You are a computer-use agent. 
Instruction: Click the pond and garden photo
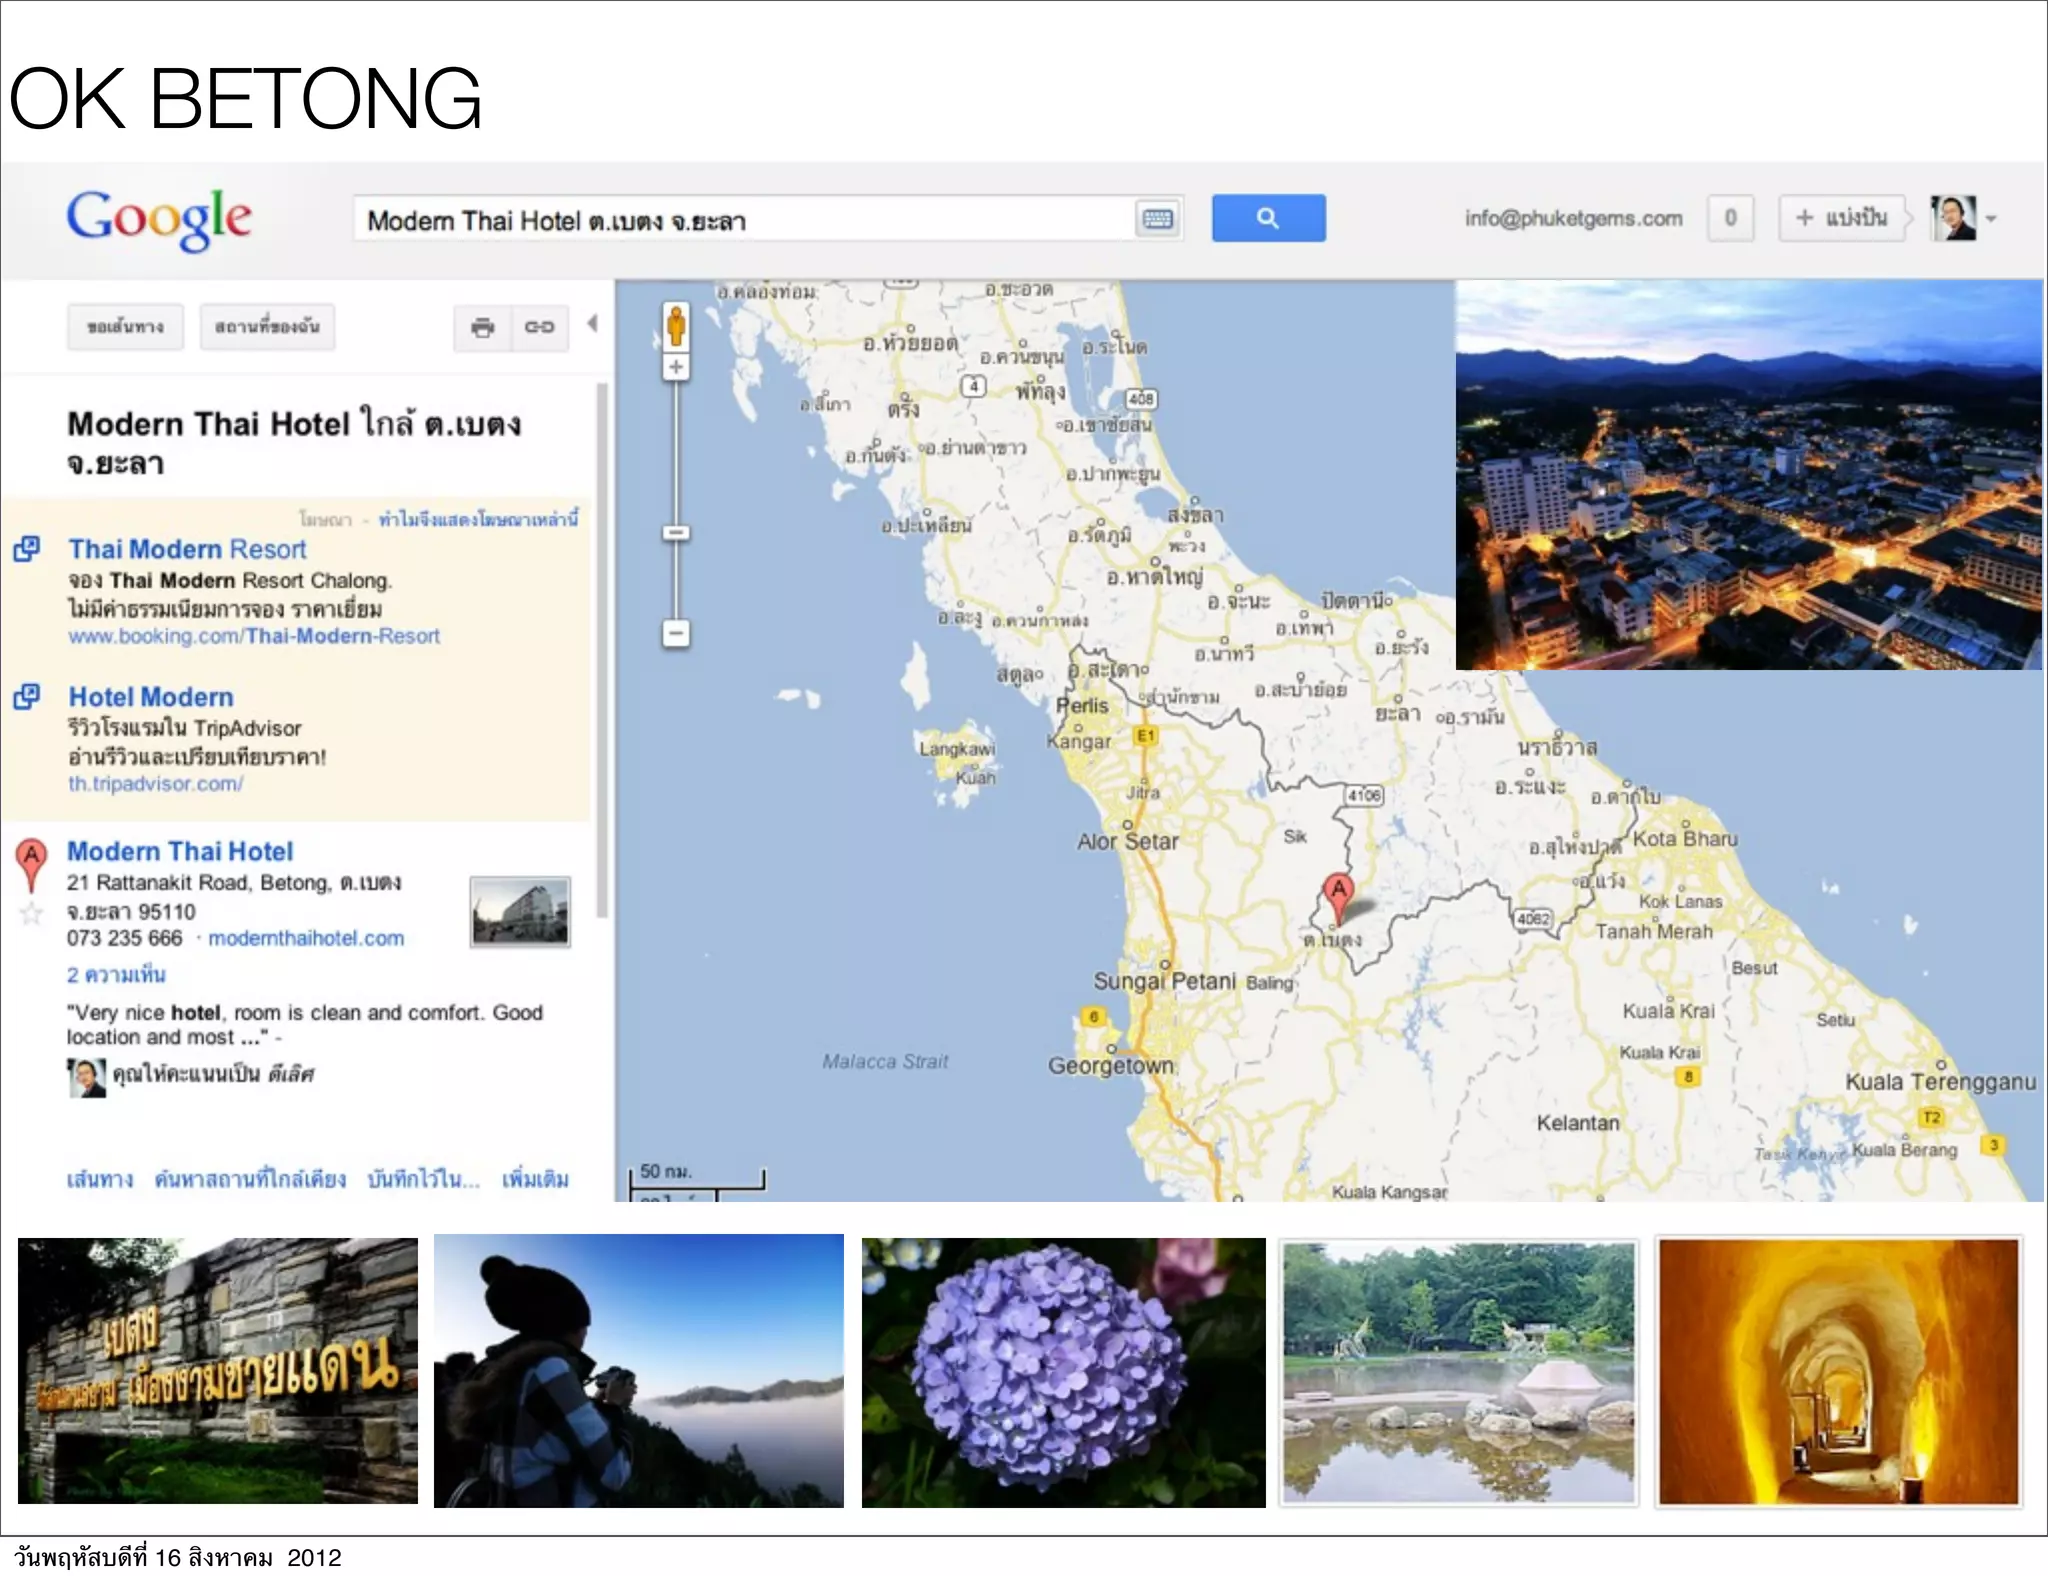(1459, 1373)
